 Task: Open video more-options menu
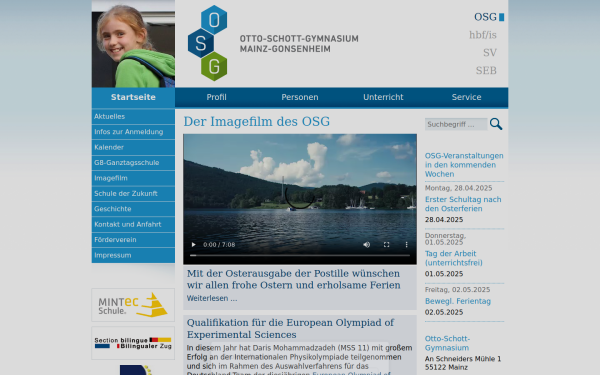406,245
